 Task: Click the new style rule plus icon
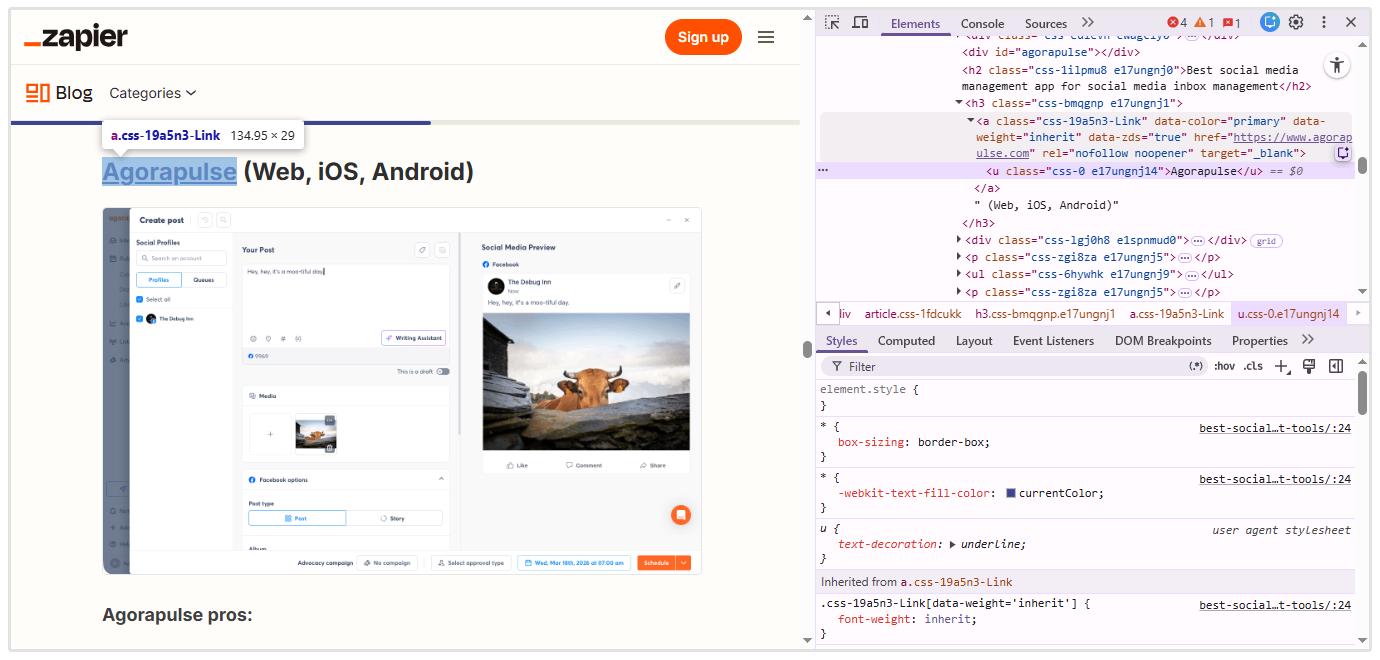click(1282, 367)
